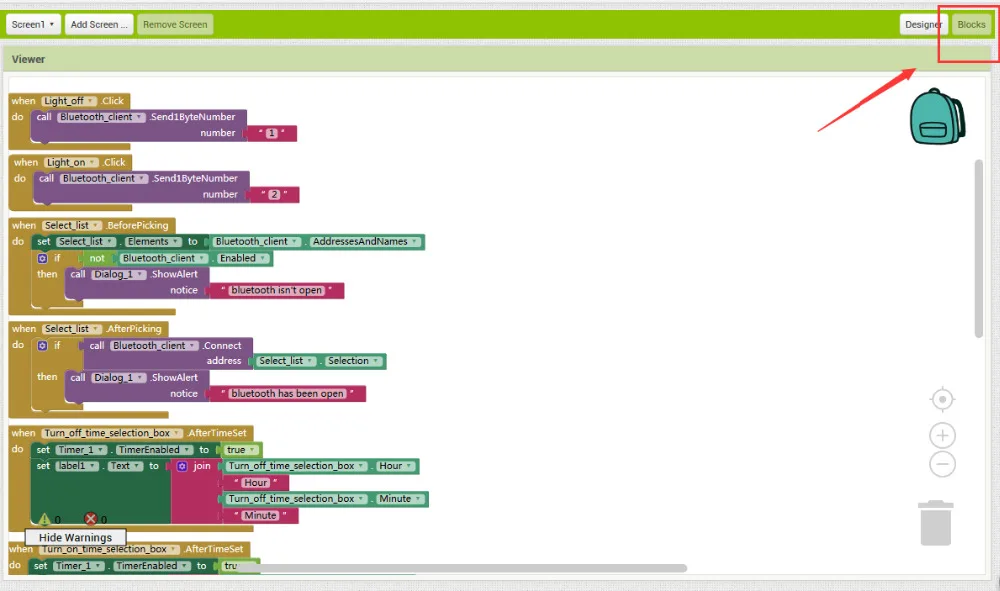Click the Remove Screen button
The image size is (1000, 591).
(x=175, y=24)
